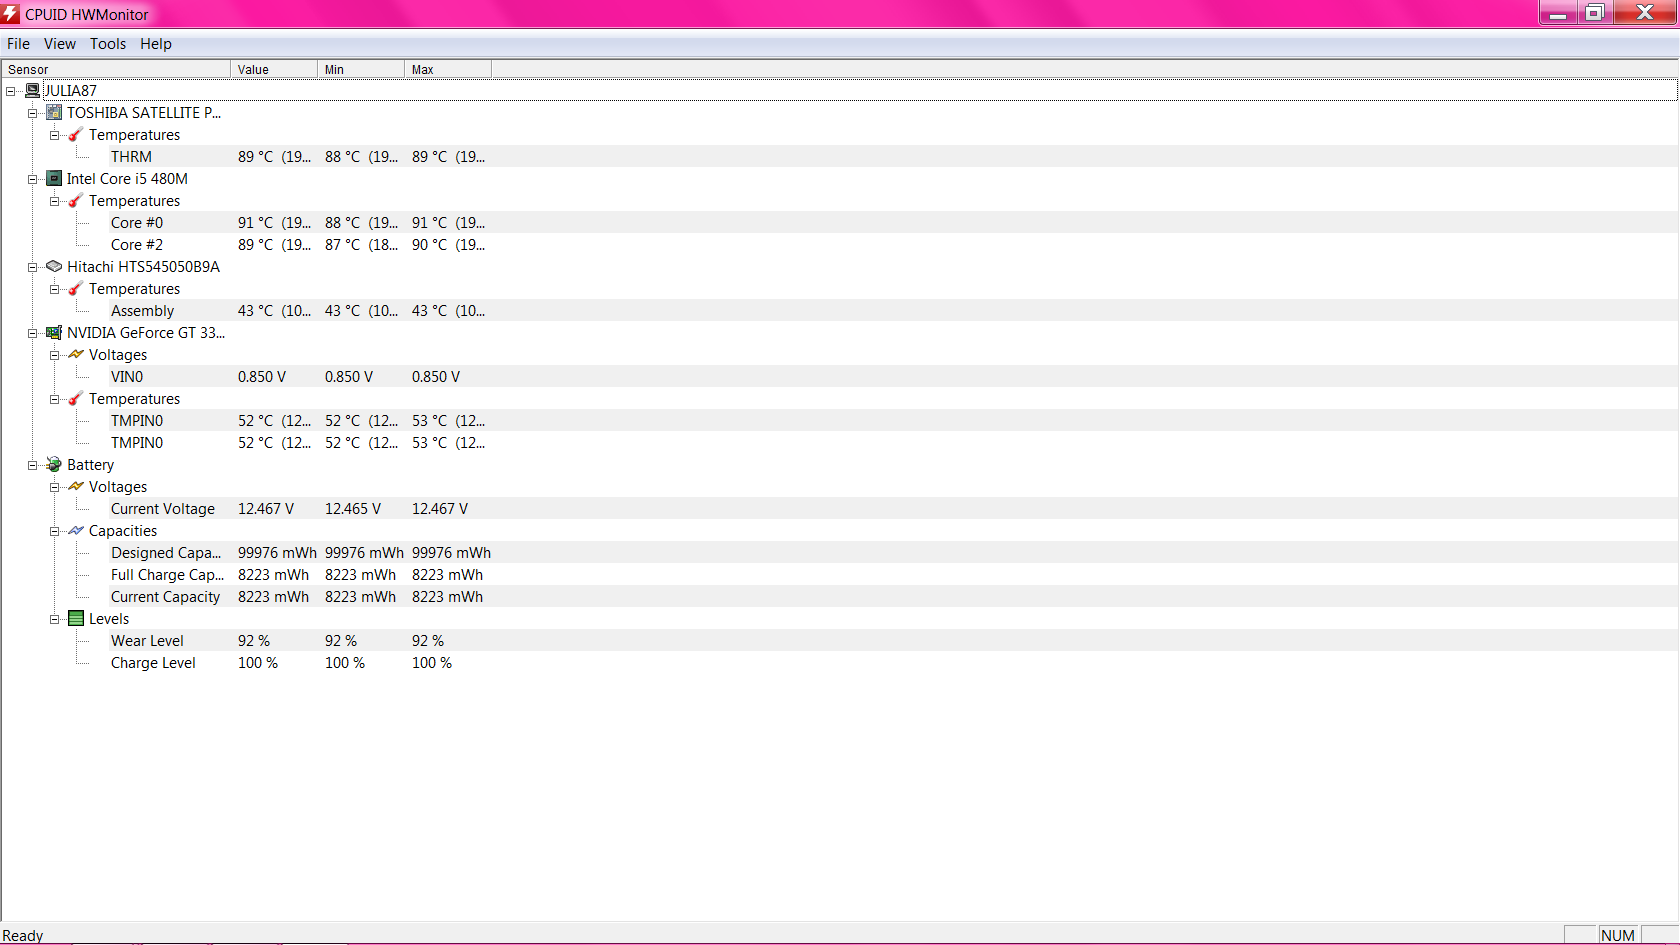Collapse Temperatures under Hitachi drive
Image resolution: width=1680 pixels, height=945 pixels.
pyautogui.click(x=55, y=289)
